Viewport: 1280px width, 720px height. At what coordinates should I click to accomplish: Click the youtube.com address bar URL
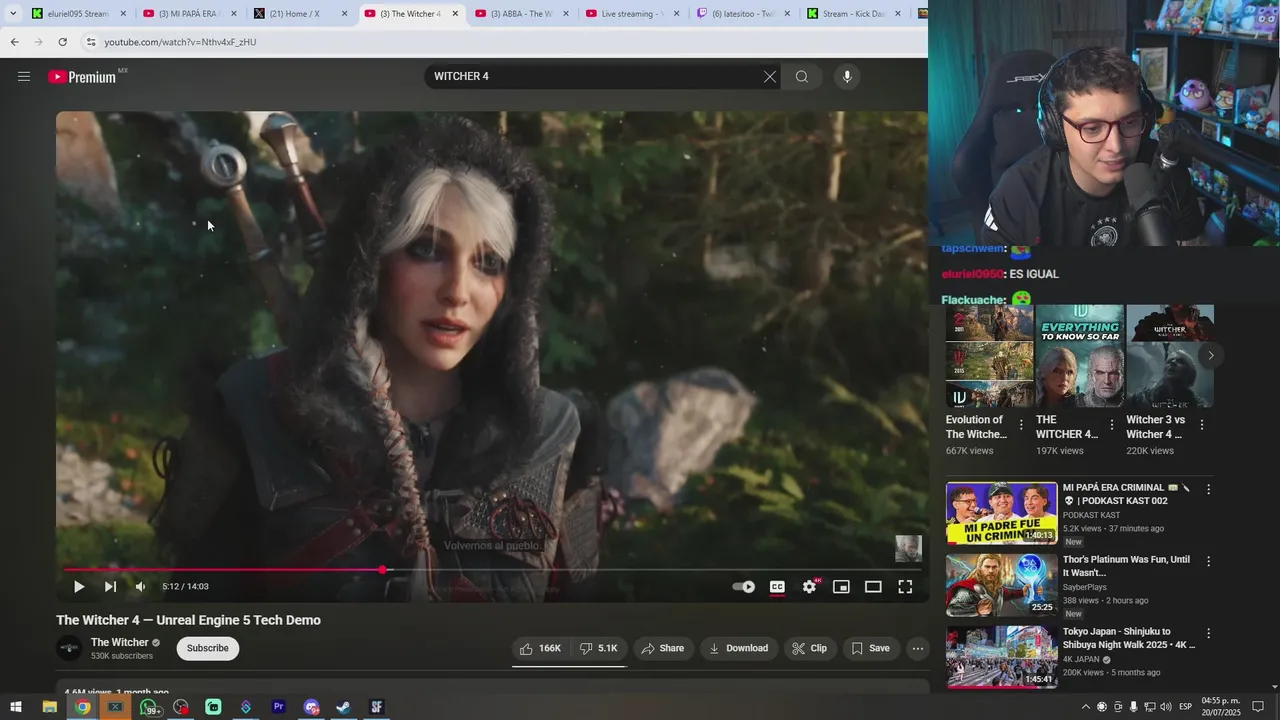180,42
